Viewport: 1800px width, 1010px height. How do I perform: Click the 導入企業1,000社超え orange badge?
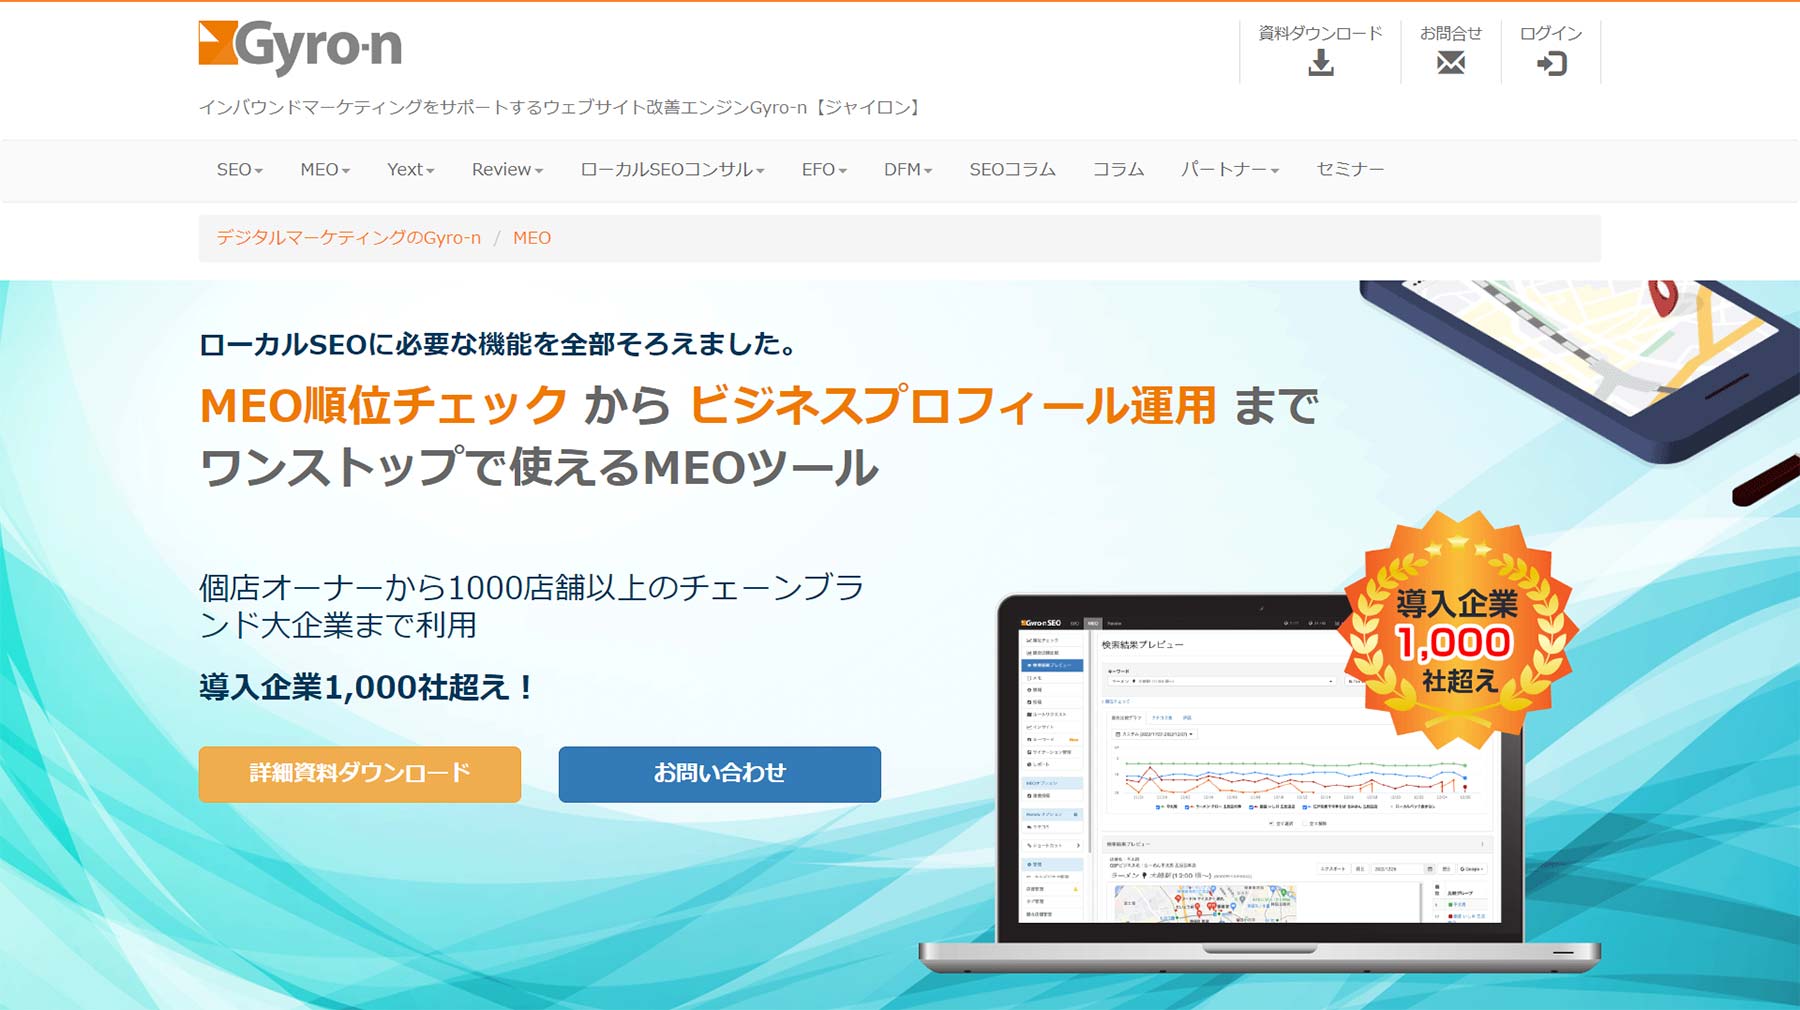click(x=1459, y=632)
